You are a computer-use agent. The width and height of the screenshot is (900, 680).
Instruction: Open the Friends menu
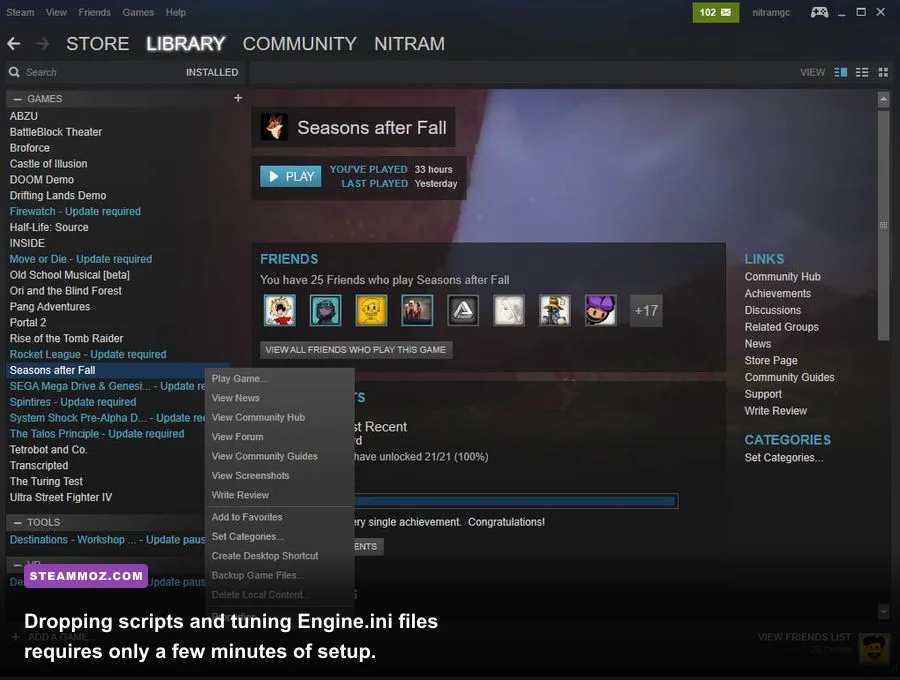[x=95, y=12]
